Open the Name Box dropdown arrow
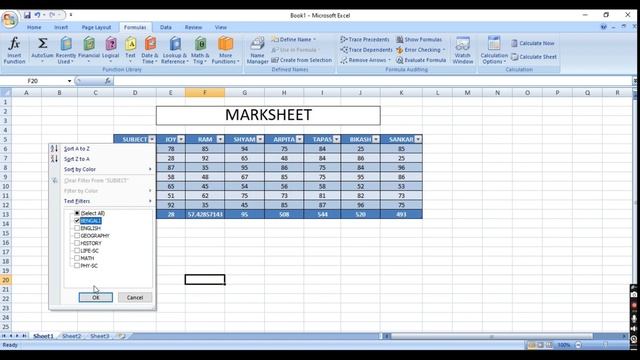This screenshot has height=360, width=640. [x=69, y=81]
